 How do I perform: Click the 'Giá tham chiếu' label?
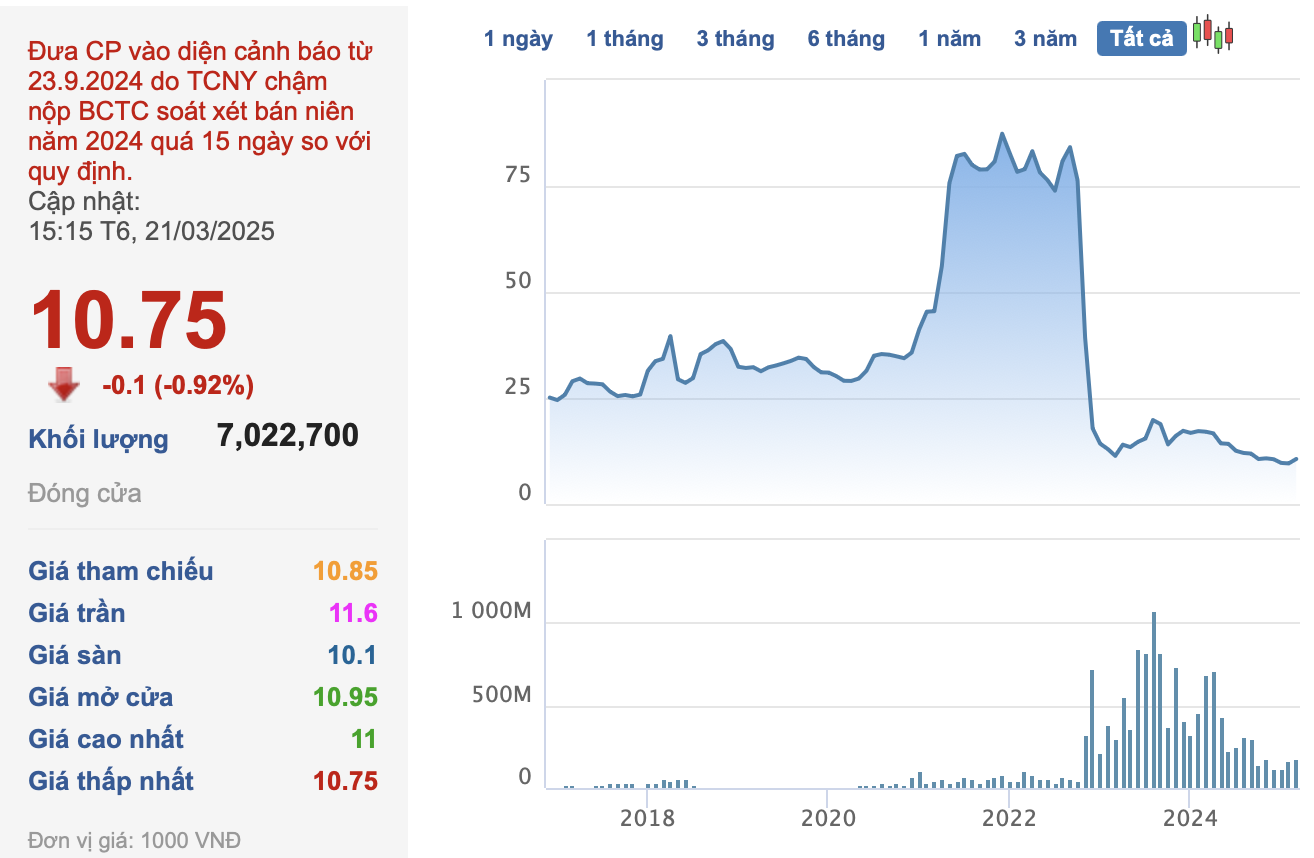click(121, 571)
